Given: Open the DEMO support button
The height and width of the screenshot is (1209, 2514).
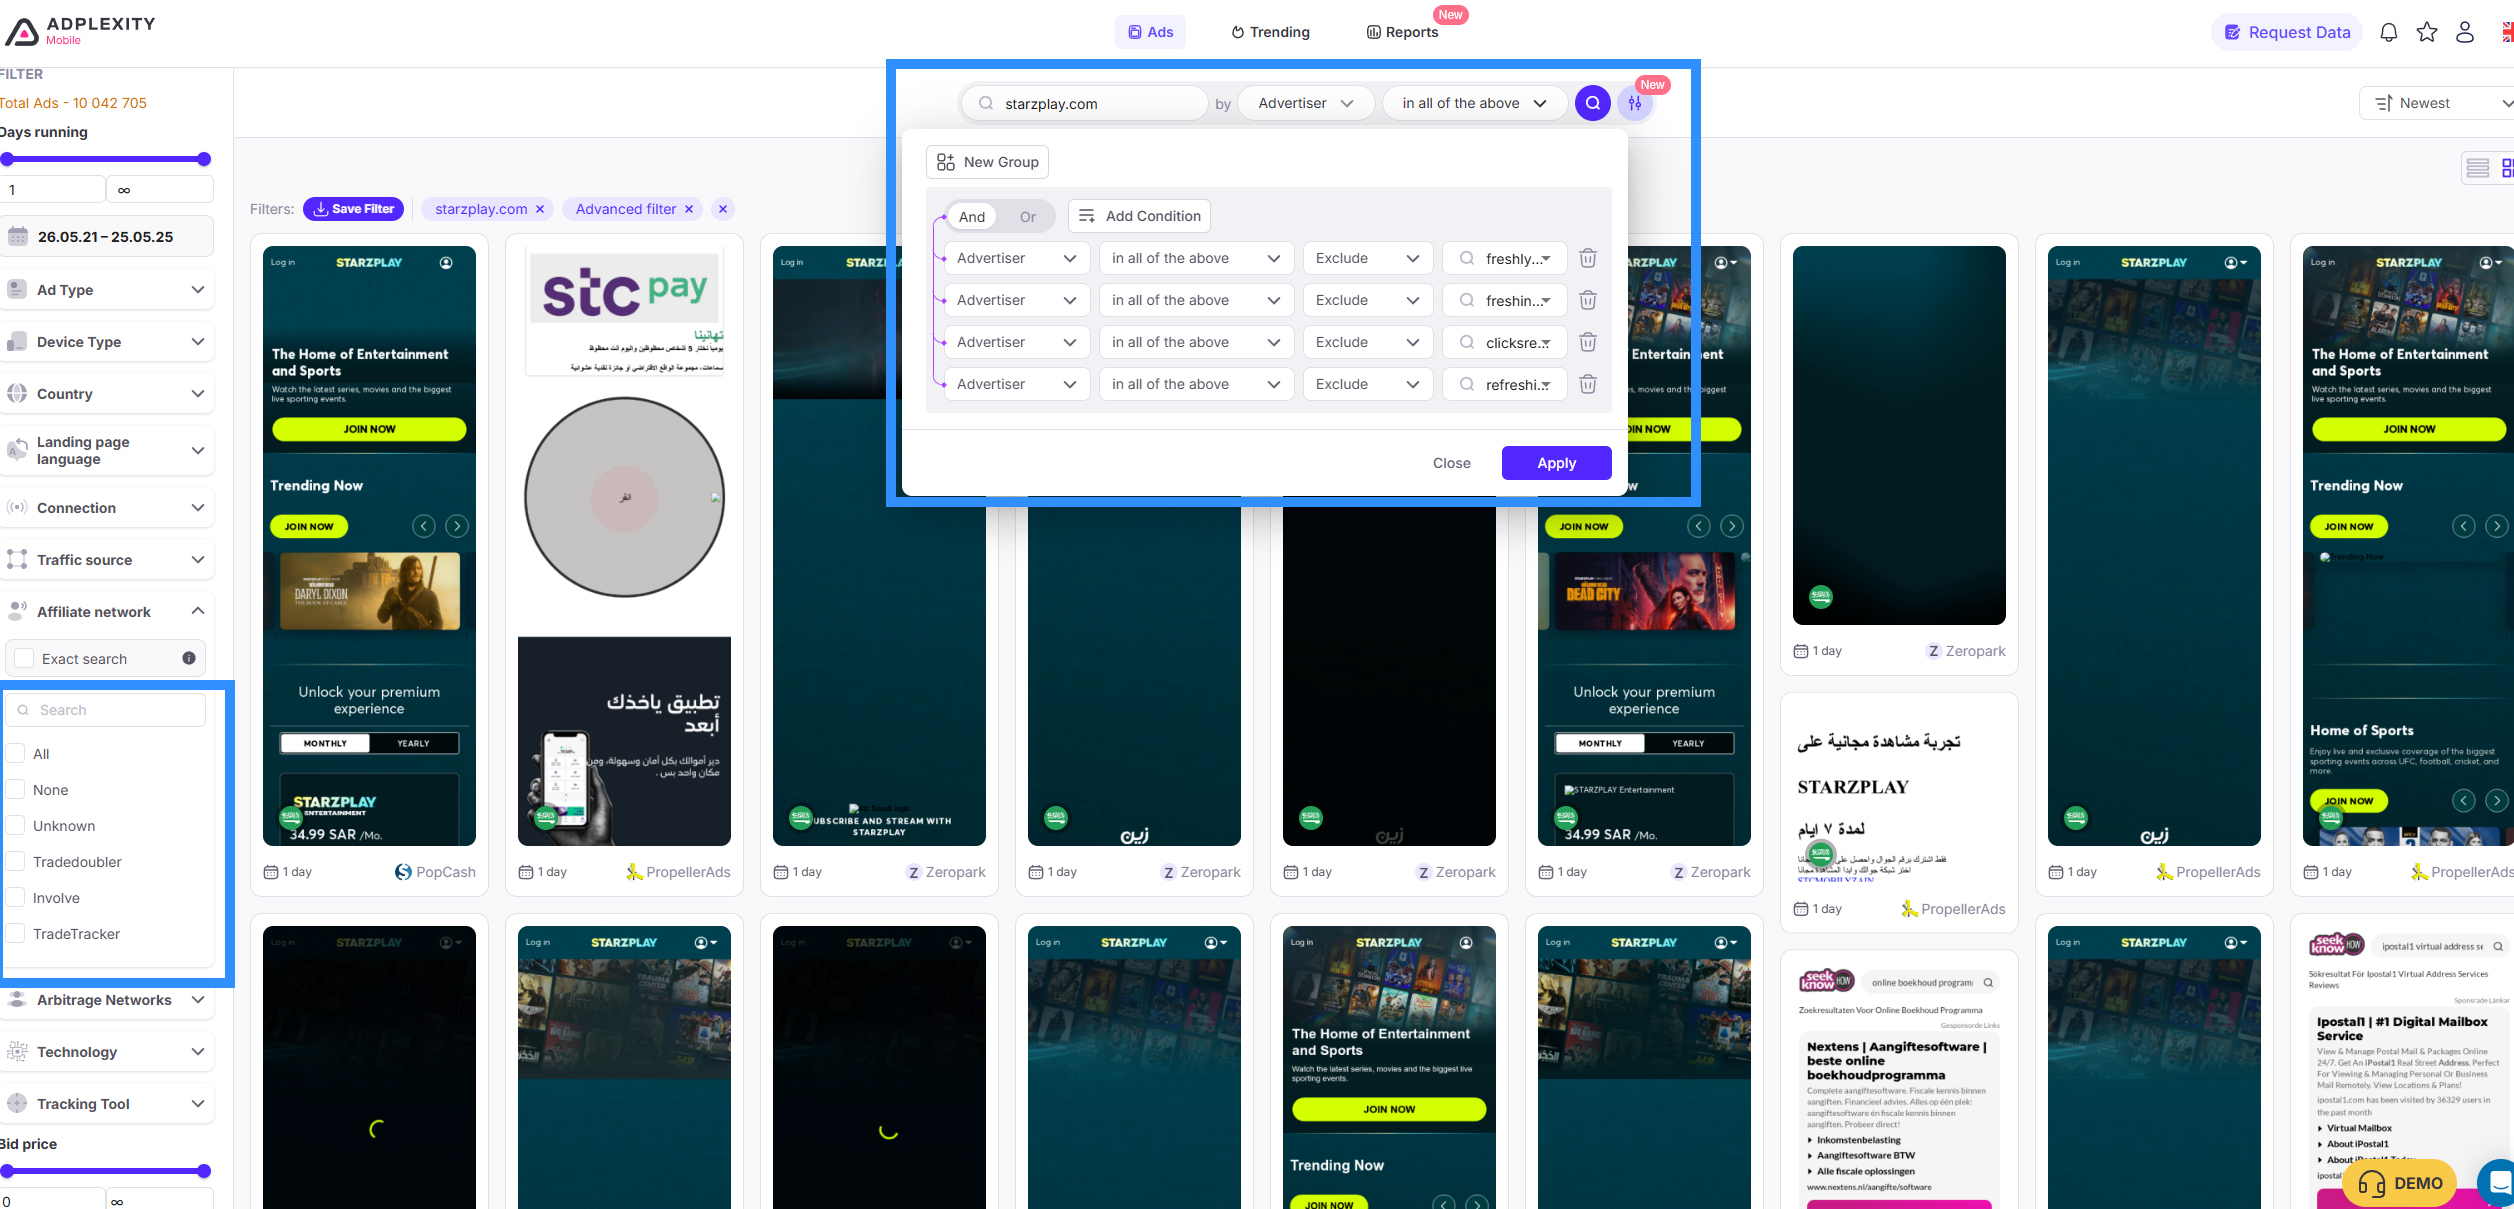Looking at the screenshot, I should 2399,1183.
